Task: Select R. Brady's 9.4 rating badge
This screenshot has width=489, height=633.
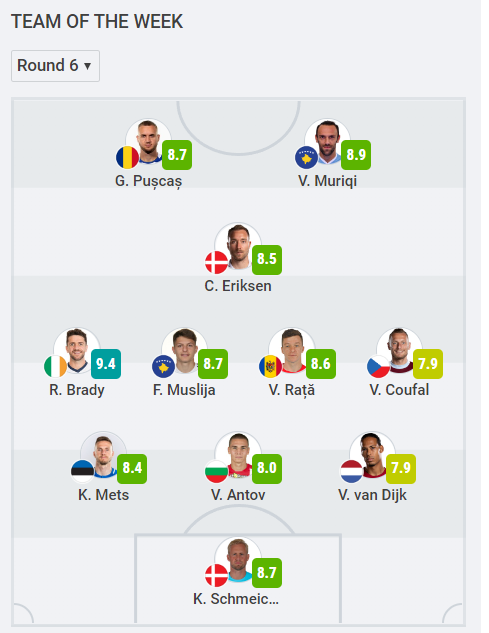Action: coord(106,364)
